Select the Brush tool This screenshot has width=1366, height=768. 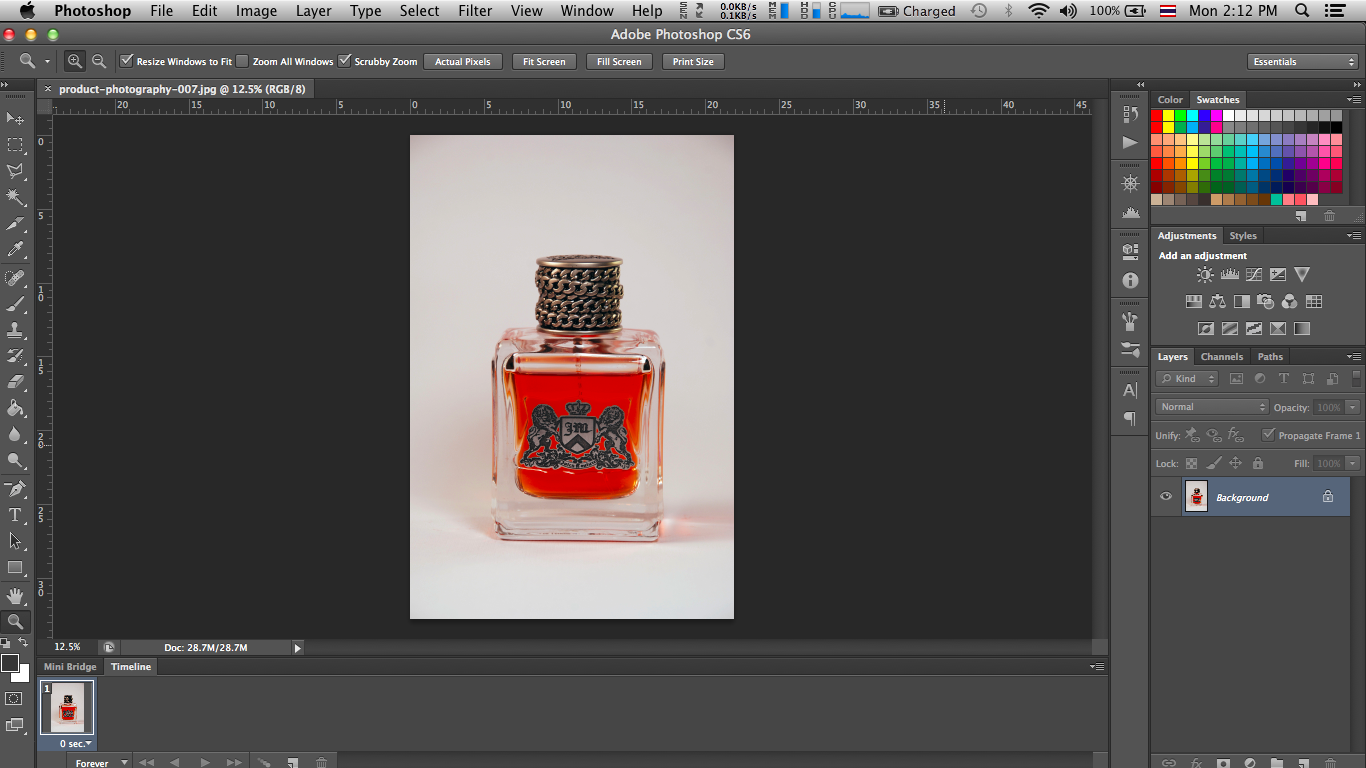pyautogui.click(x=15, y=304)
